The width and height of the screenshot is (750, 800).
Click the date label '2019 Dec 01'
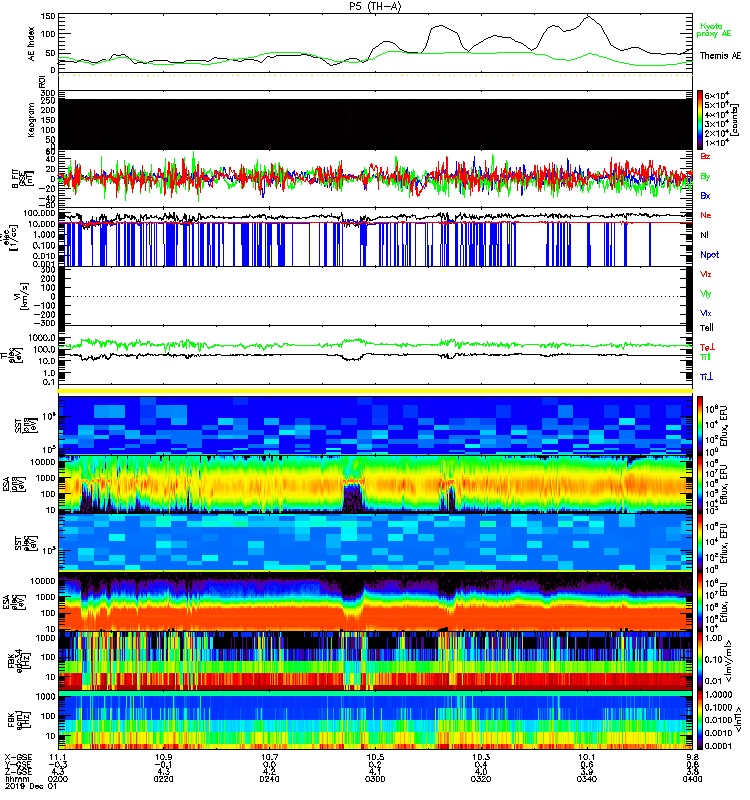click(30, 786)
